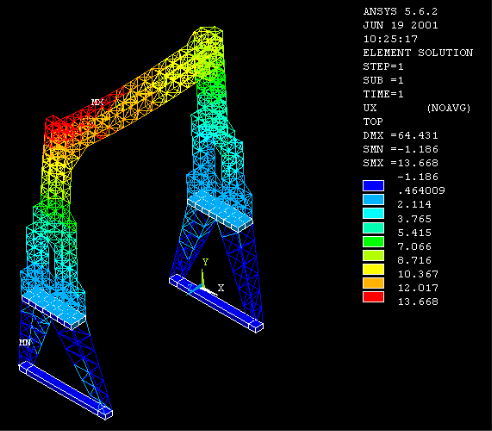The width and height of the screenshot is (492, 431).
Task: Click the ELEMENT SOLUTION title text
Action: click(x=418, y=53)
